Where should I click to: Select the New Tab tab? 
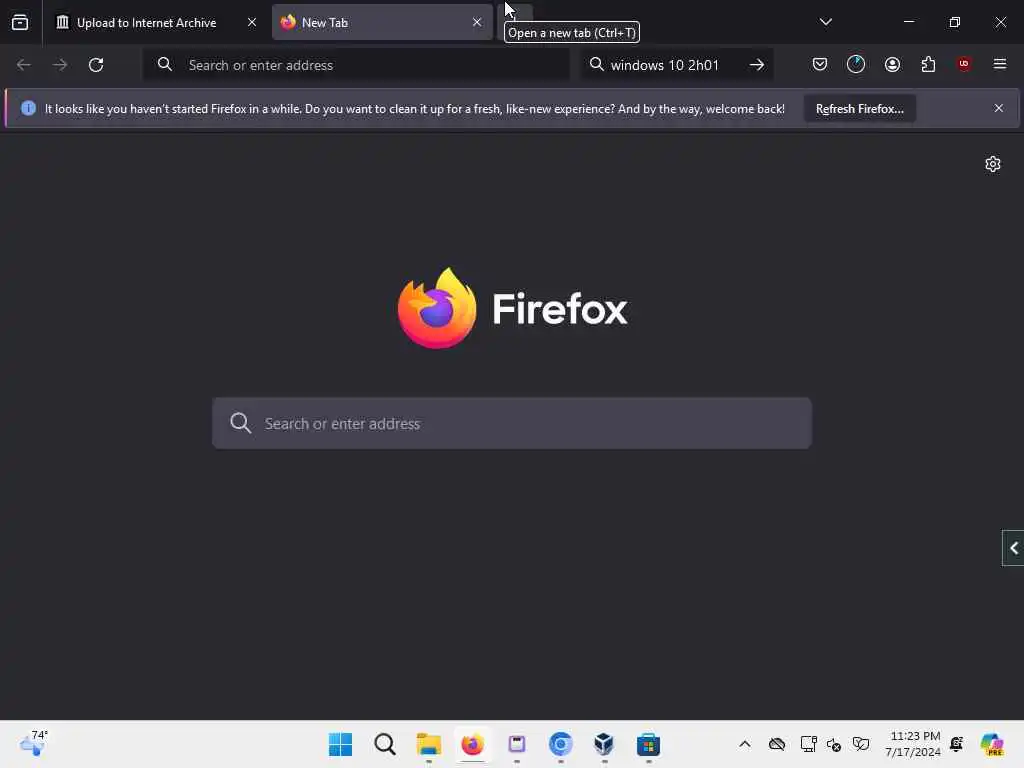click(382, 22)
